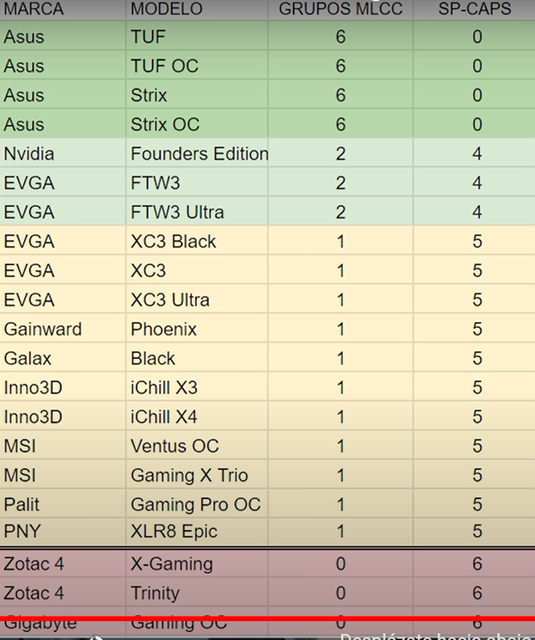Select the Founders Edition model cell
The image size is (535, 640).
tap(197, 153)
